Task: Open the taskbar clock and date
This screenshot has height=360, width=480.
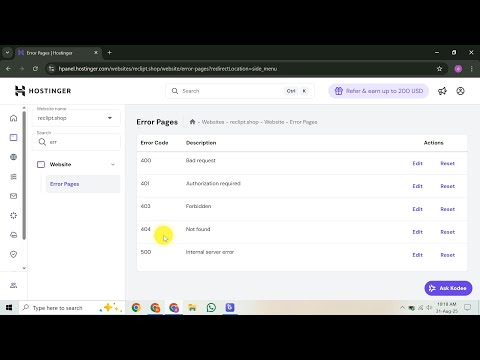Action: pyautogui.click(x=447, y=308)
